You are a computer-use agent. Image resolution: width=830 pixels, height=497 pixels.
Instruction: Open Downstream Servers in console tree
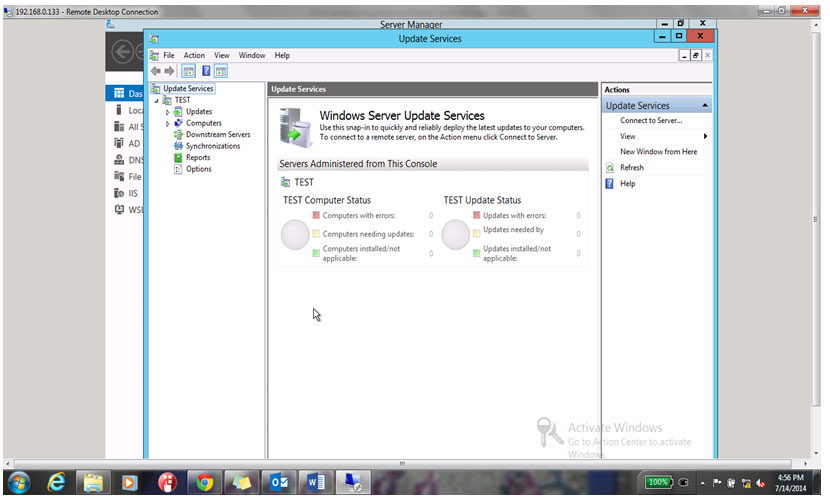[218, 134]
